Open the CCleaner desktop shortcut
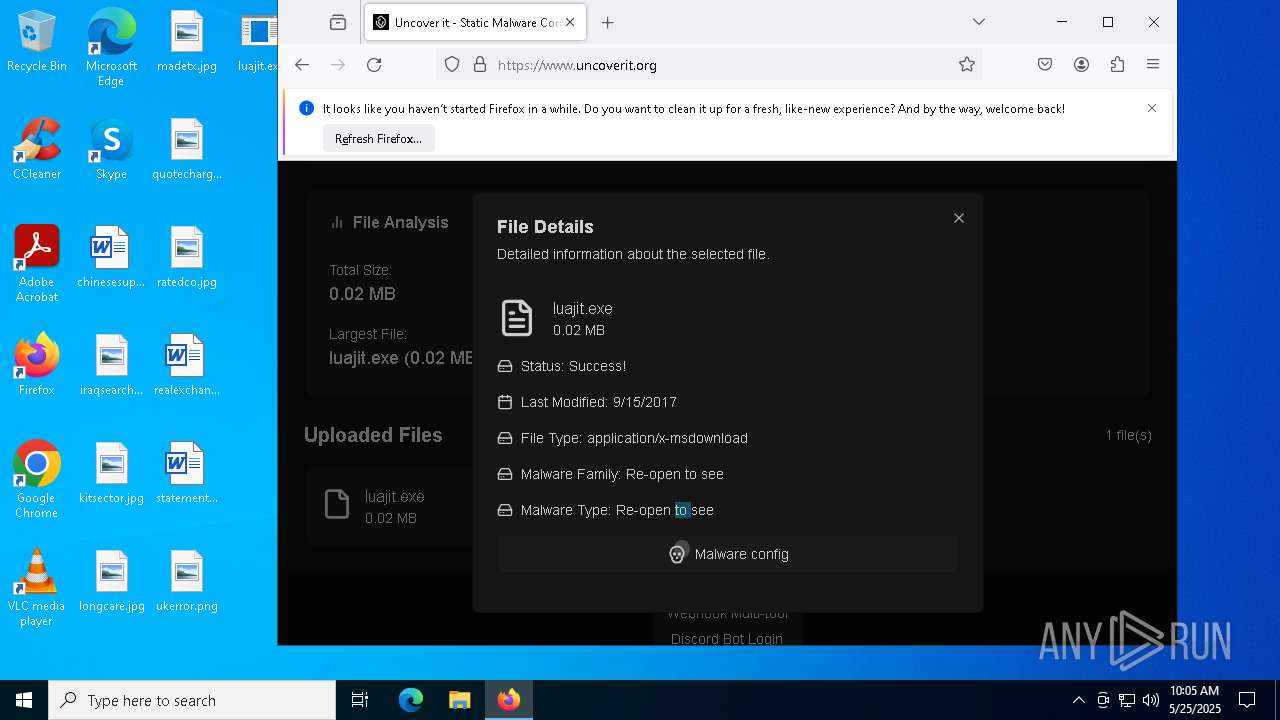Viewport: 1280px width, 720px height. (37, 149)
